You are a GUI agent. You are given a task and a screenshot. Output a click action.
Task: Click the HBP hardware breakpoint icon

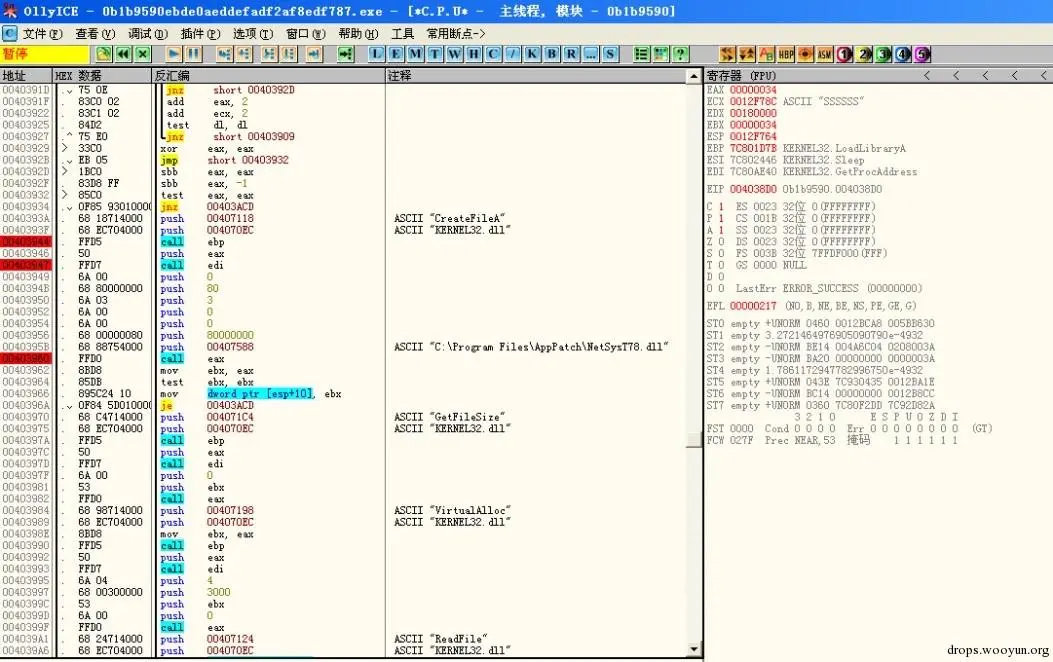point(786,54)
